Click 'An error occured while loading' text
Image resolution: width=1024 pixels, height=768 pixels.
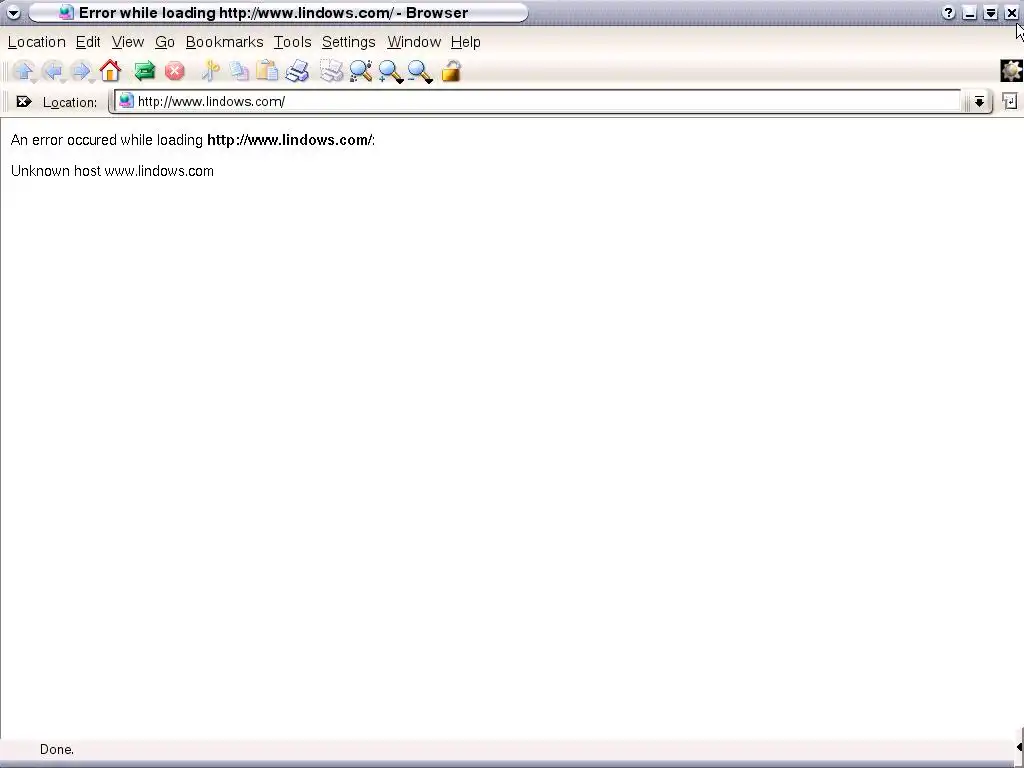[x=107, y=140]
